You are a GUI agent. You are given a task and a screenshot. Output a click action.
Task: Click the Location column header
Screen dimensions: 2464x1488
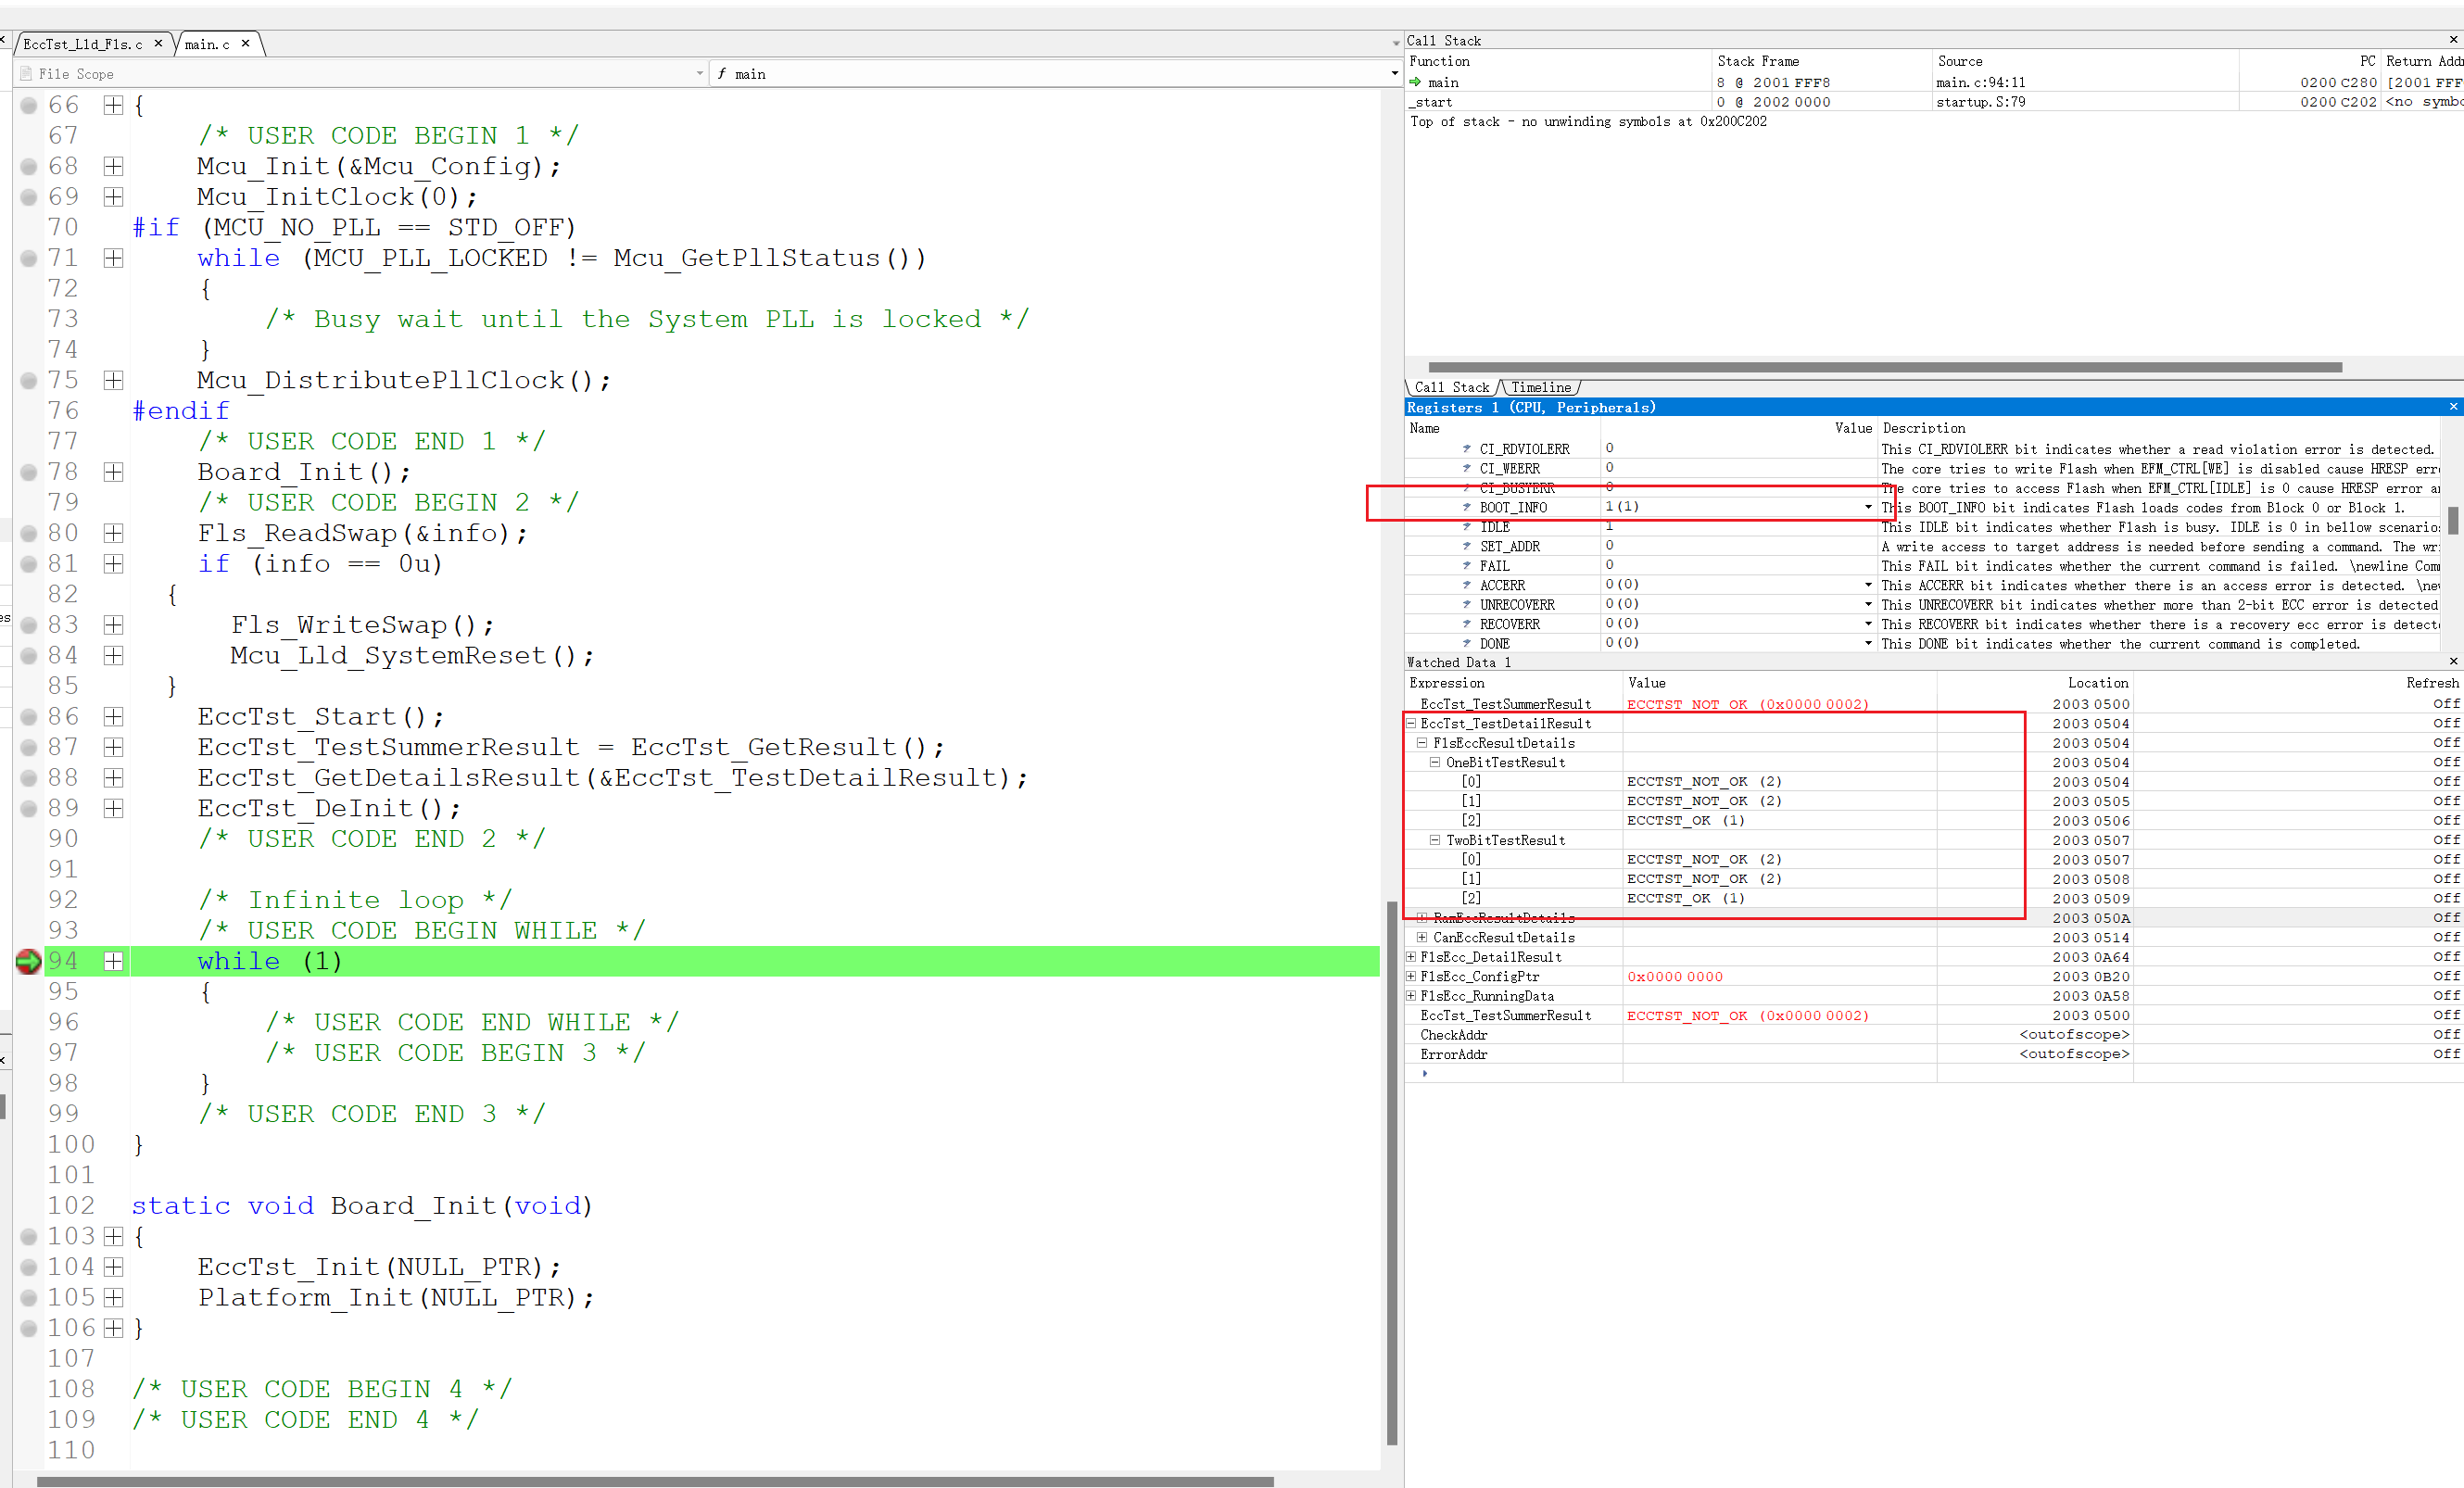pos(2098,682)
